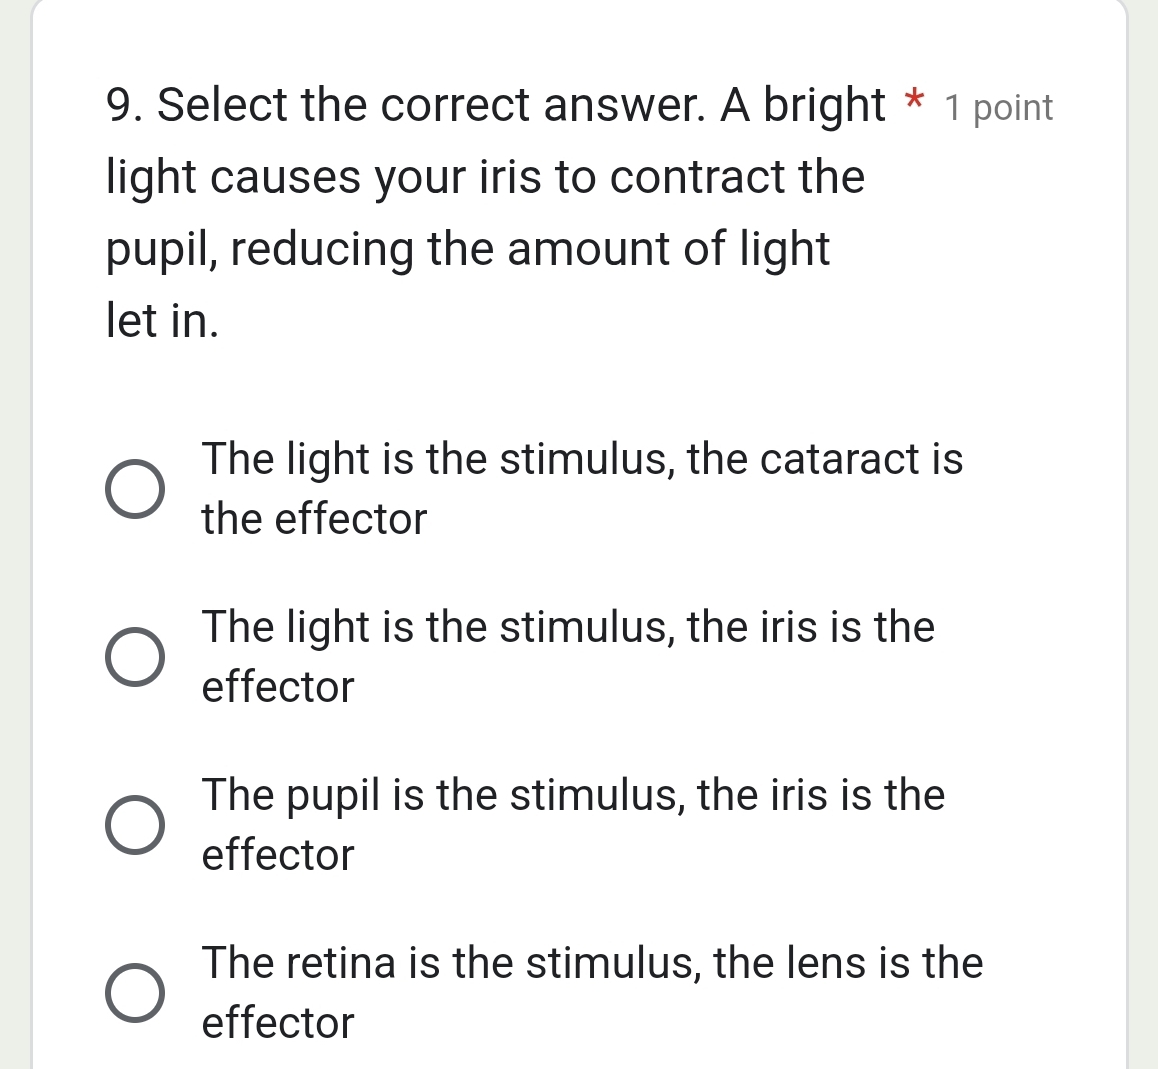The image size is (1158, 1069).
Task: Click the gray margin left of the card
Action: click(12, 500)
